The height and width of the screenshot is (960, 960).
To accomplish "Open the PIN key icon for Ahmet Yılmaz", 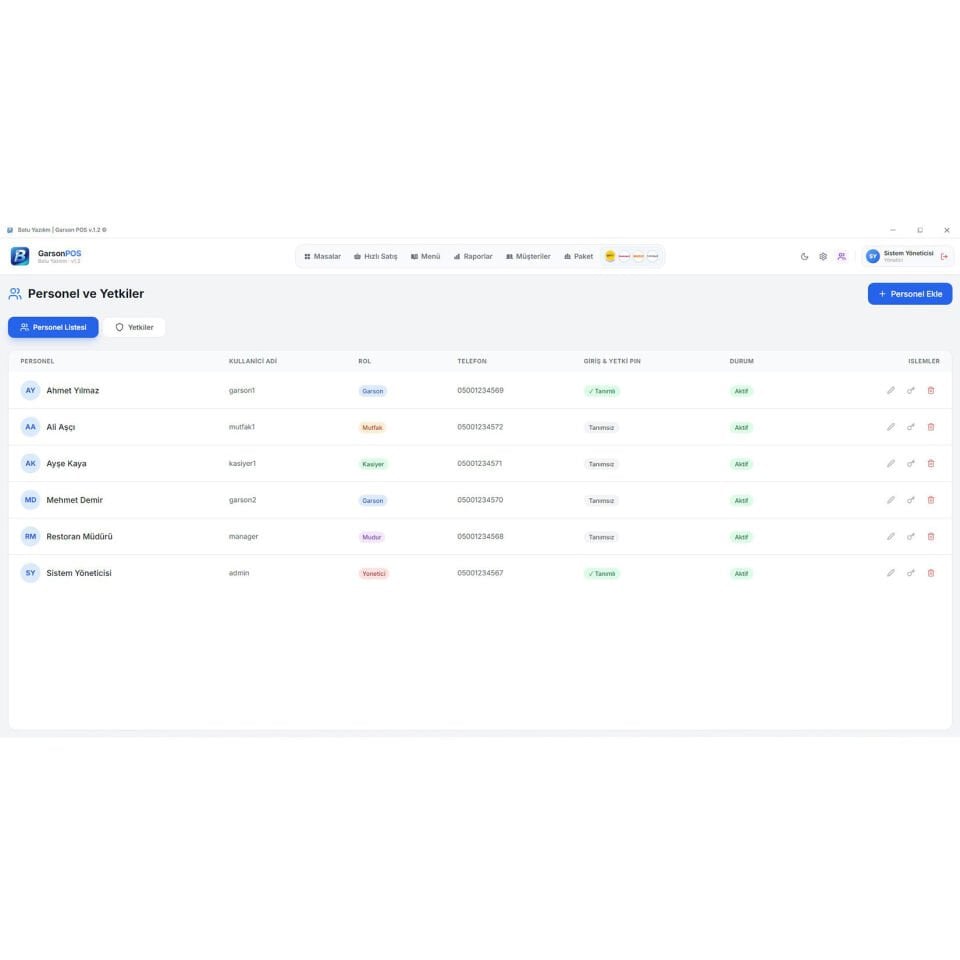I will (911, 390).
